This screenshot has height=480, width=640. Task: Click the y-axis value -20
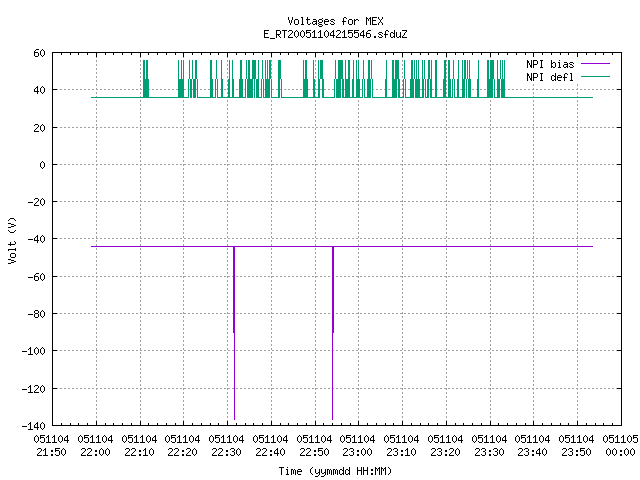36,202
